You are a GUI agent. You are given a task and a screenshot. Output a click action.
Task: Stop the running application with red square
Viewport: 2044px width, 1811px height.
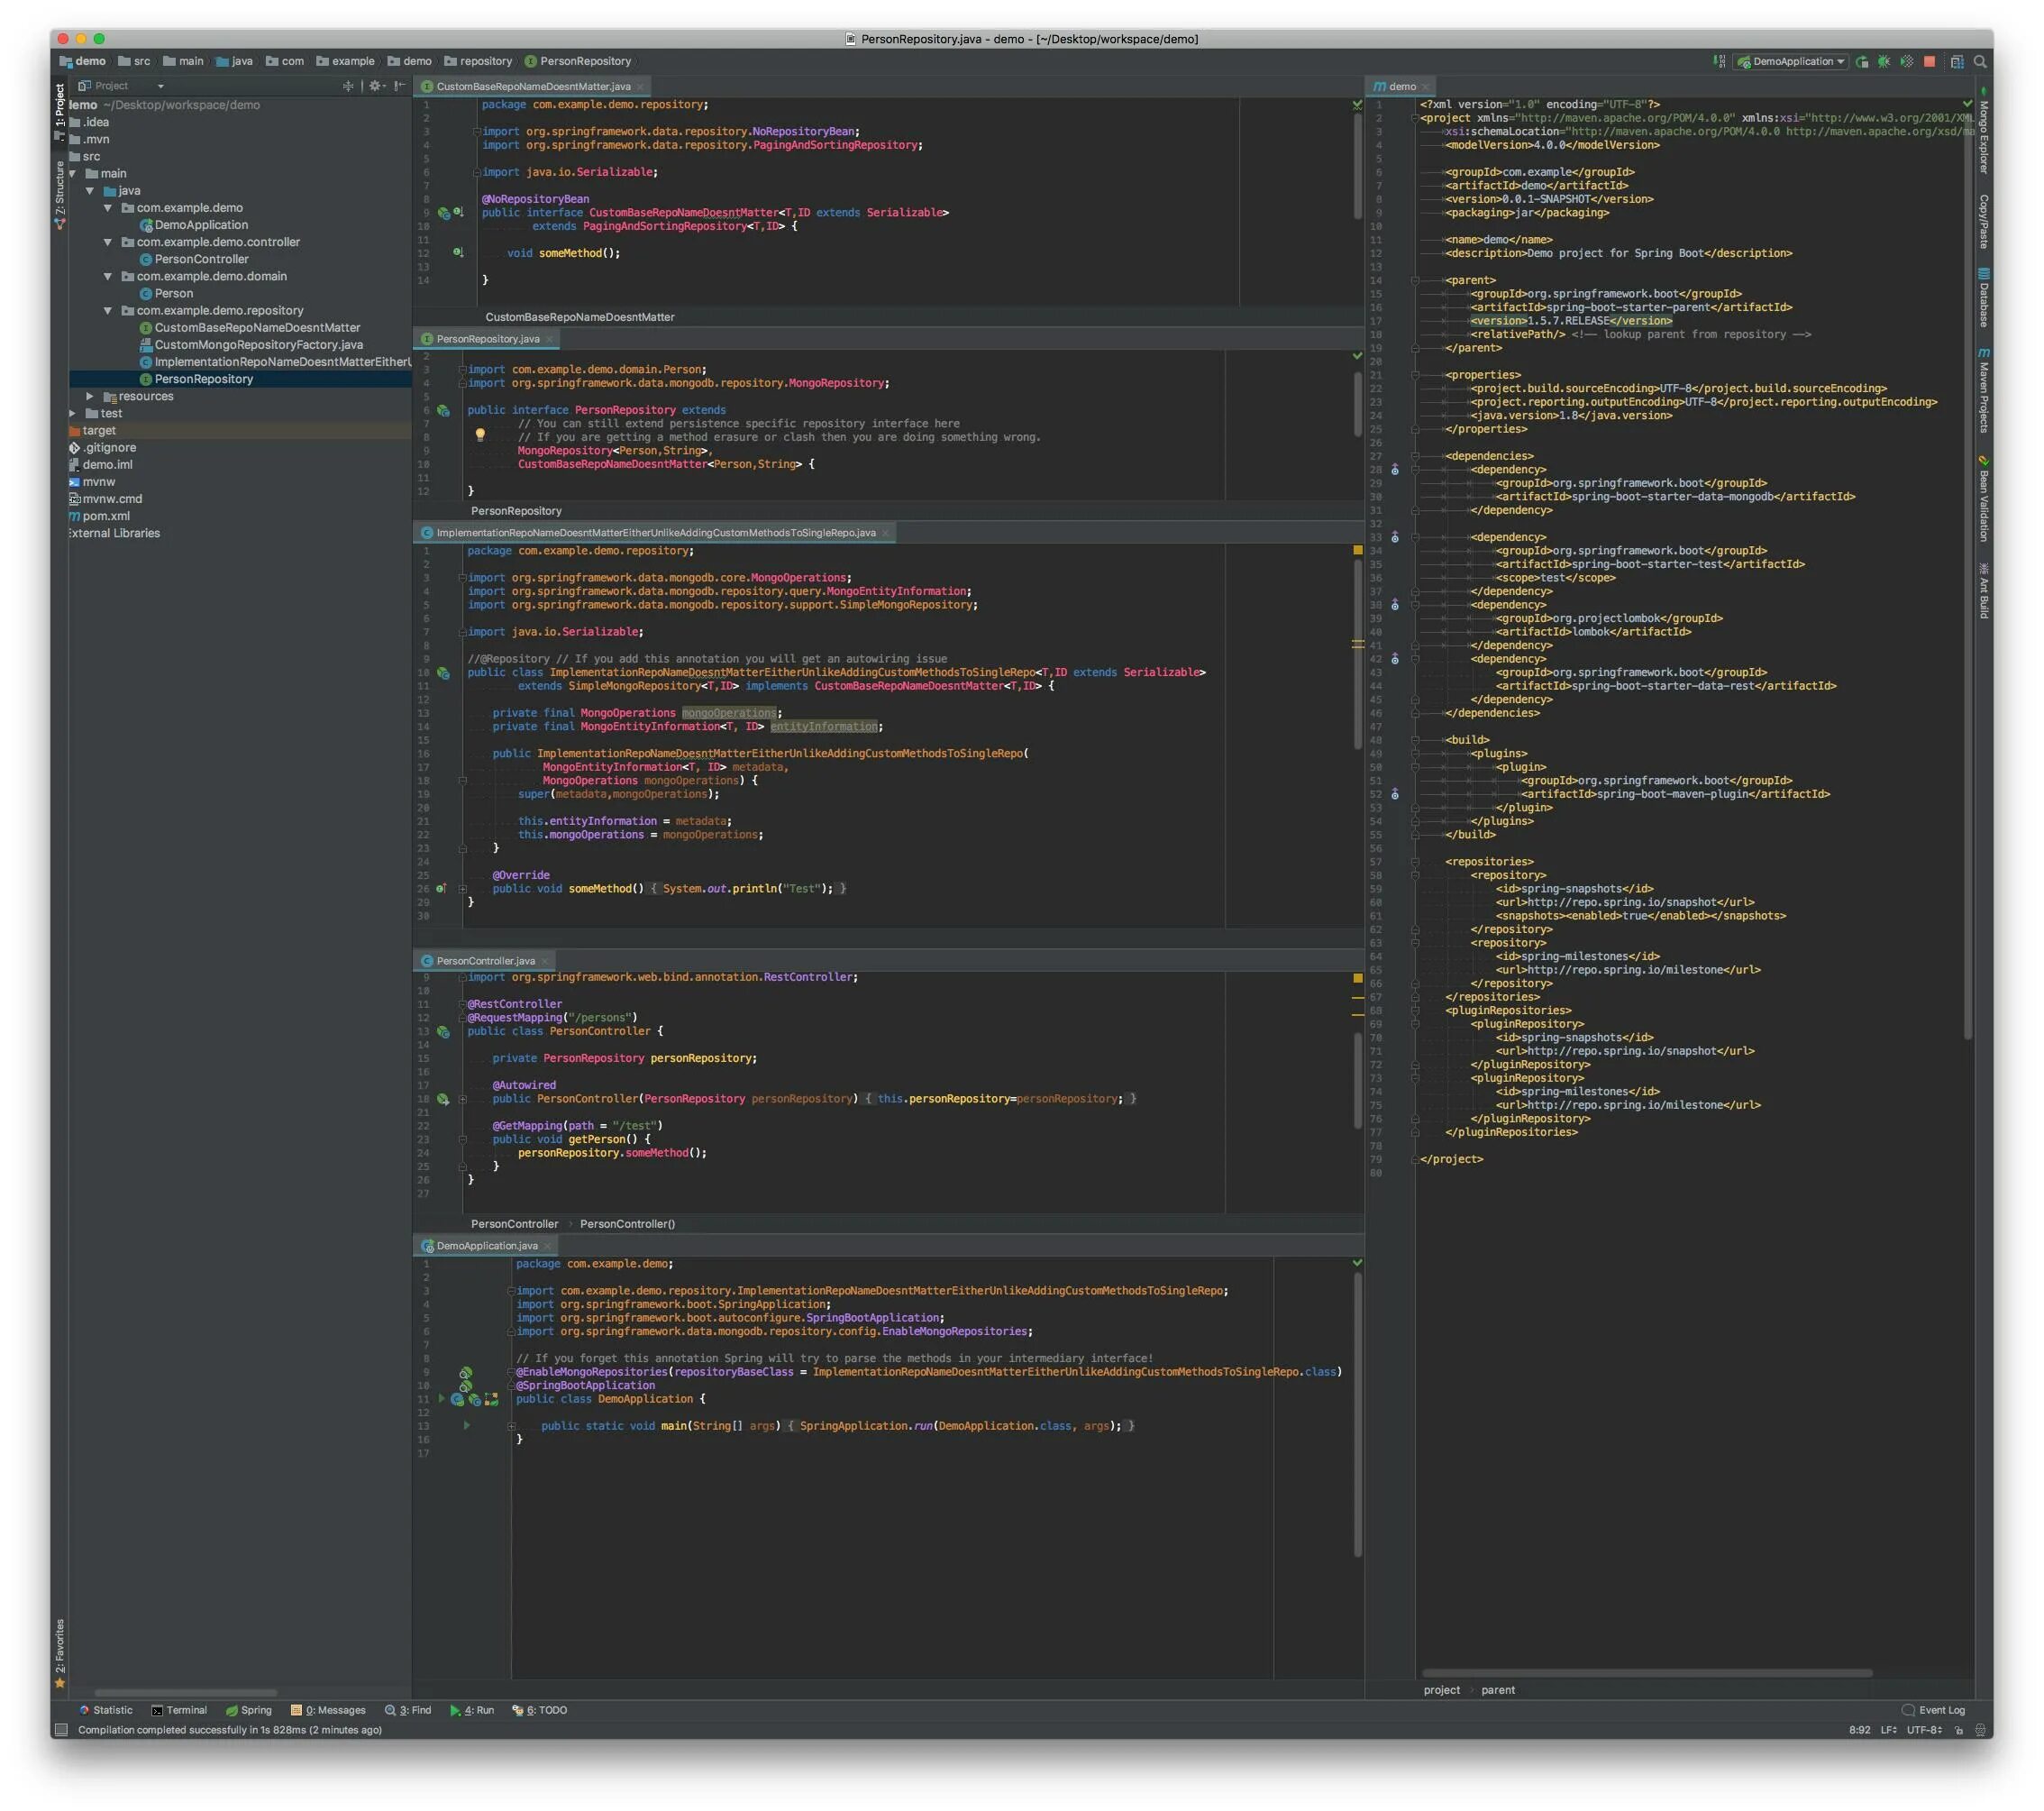point(1930,62)
